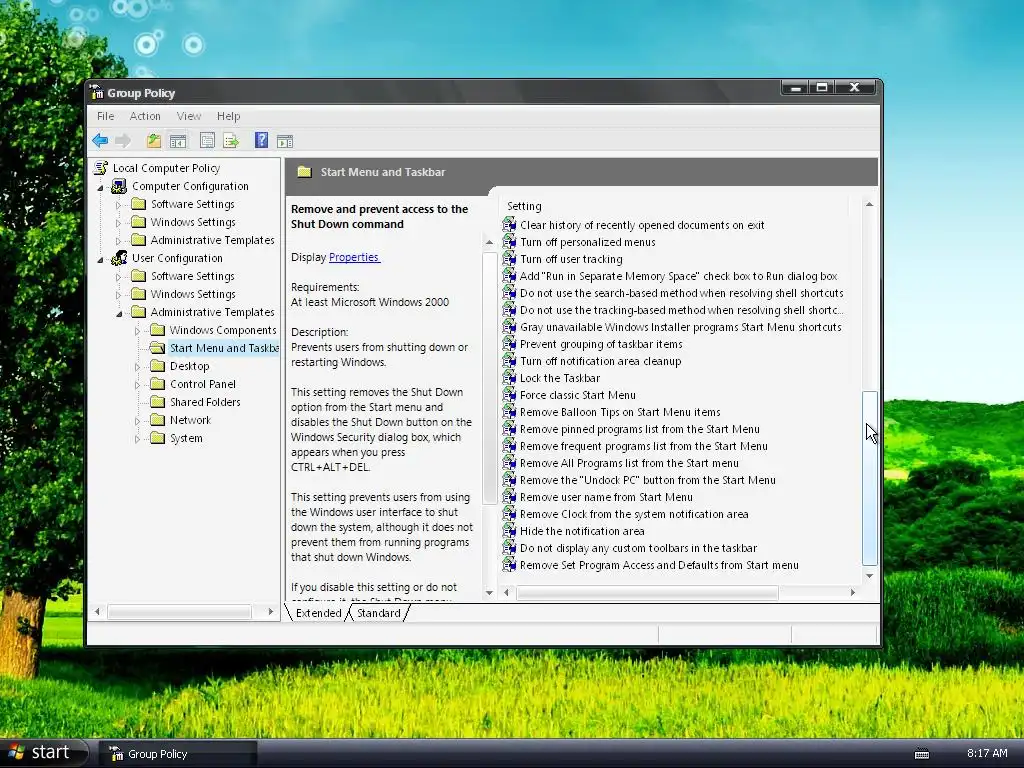
Task: Click the blue Help toolbar icon
Action: pyautogui.click(x=261, y=140)
